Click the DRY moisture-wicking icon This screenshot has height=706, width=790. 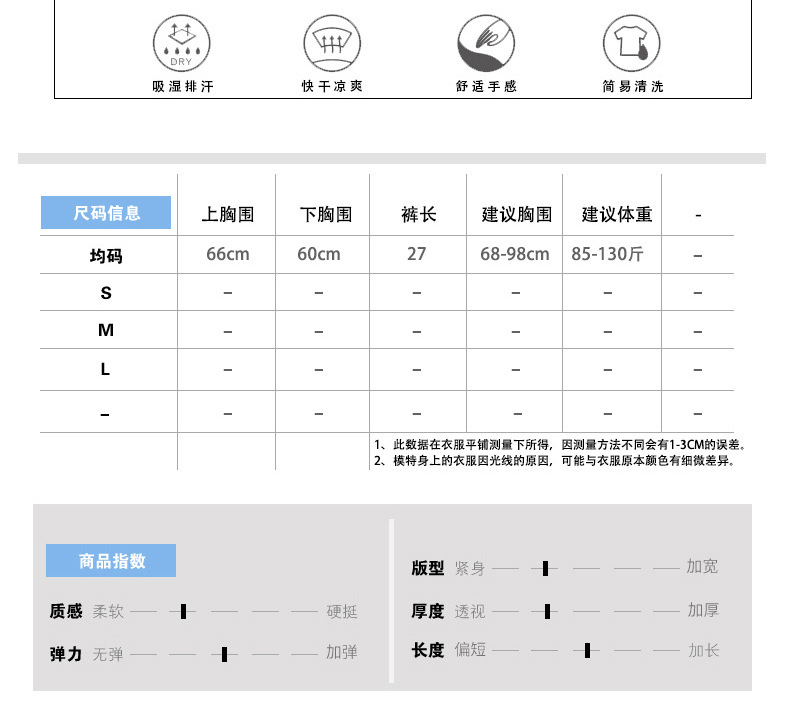pos(181,43)
